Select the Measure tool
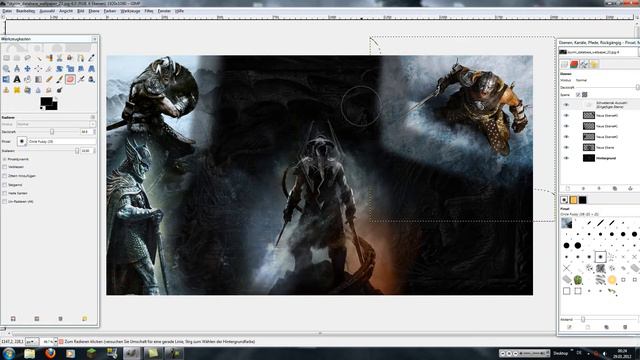Screen dimensions: 640x360 pyautogui.click(x=17, y=69)
